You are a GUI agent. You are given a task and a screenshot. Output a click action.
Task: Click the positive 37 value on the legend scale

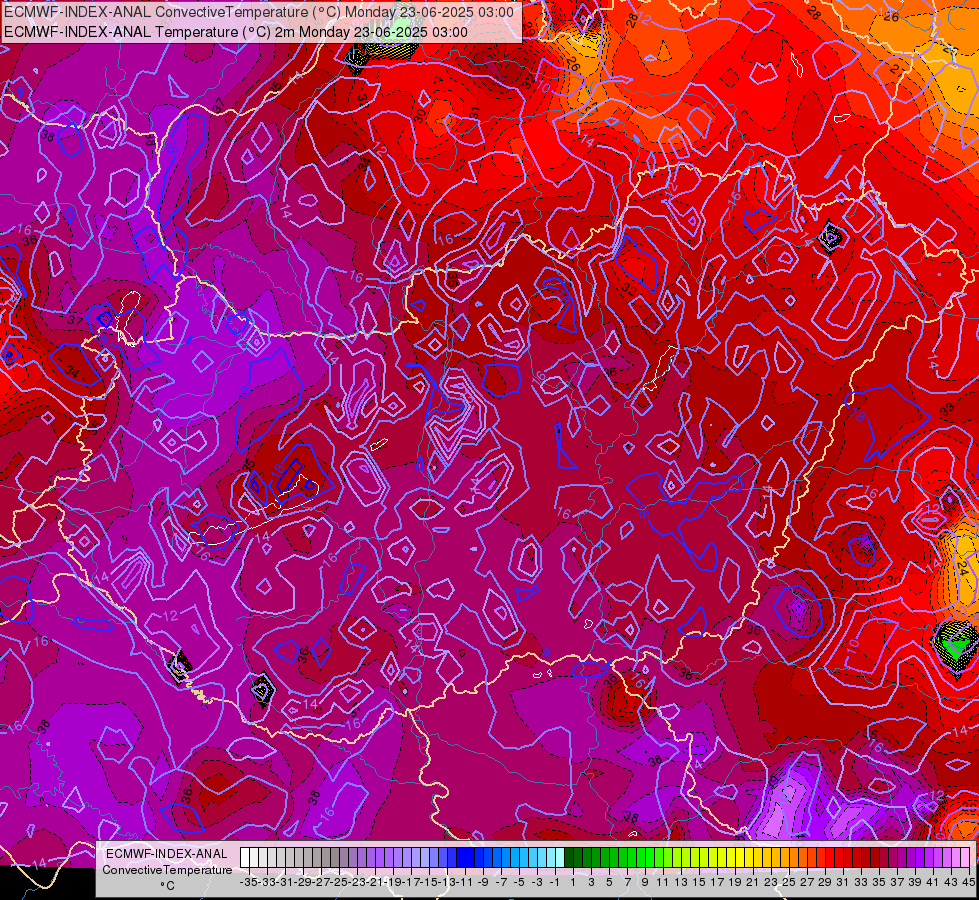897,882
